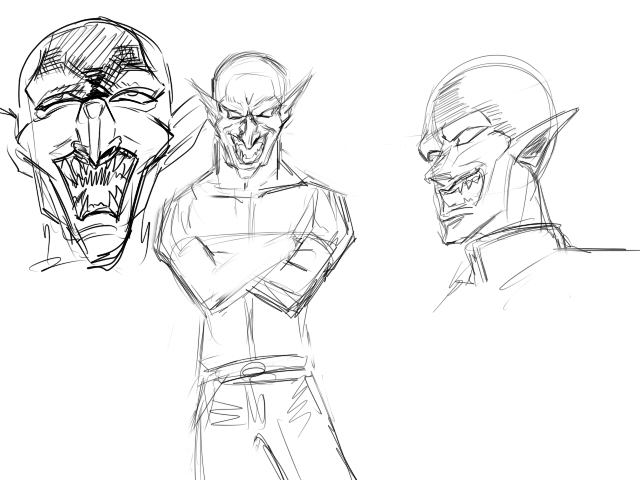Click the oval belt buckle on standing figure

click(x=253, y=371)
